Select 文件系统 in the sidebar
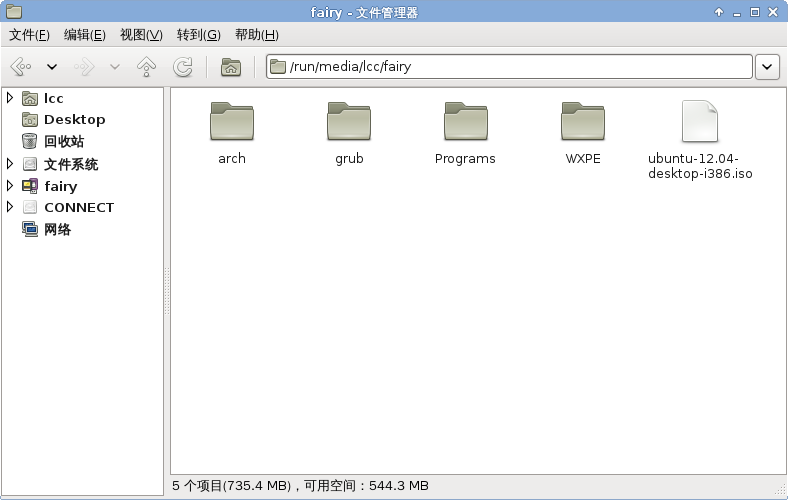Viewport: 788px width, 500px height. [71, 164]
